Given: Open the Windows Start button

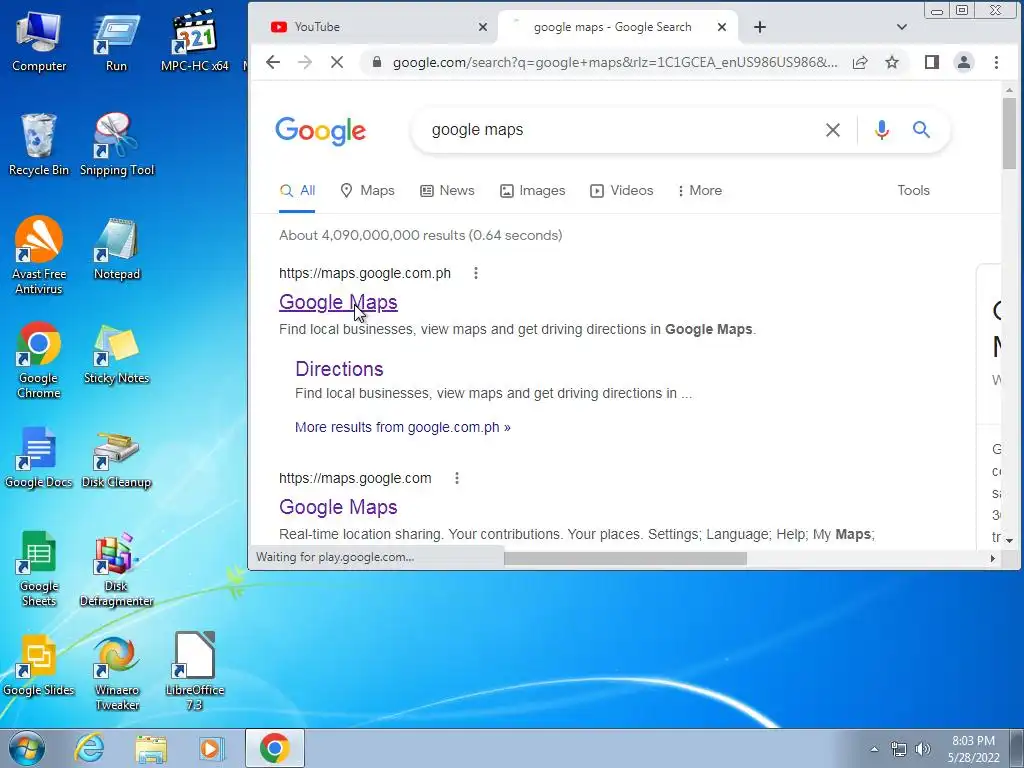Looking at the screenshot, I should (26, 748).
